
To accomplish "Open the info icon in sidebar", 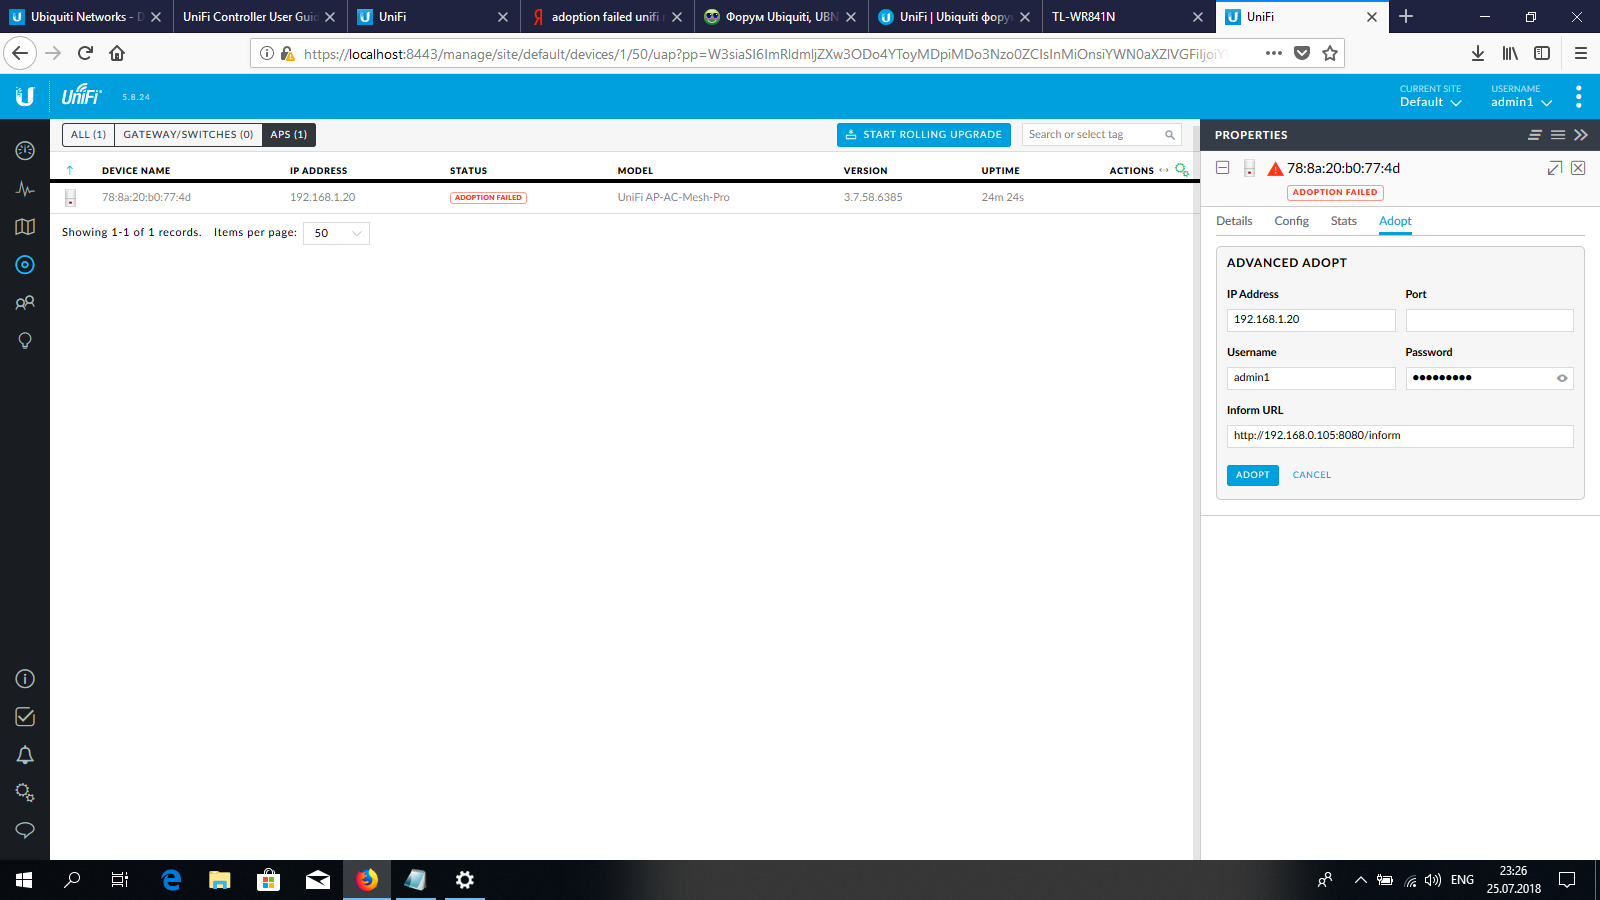I will (25, 679).
